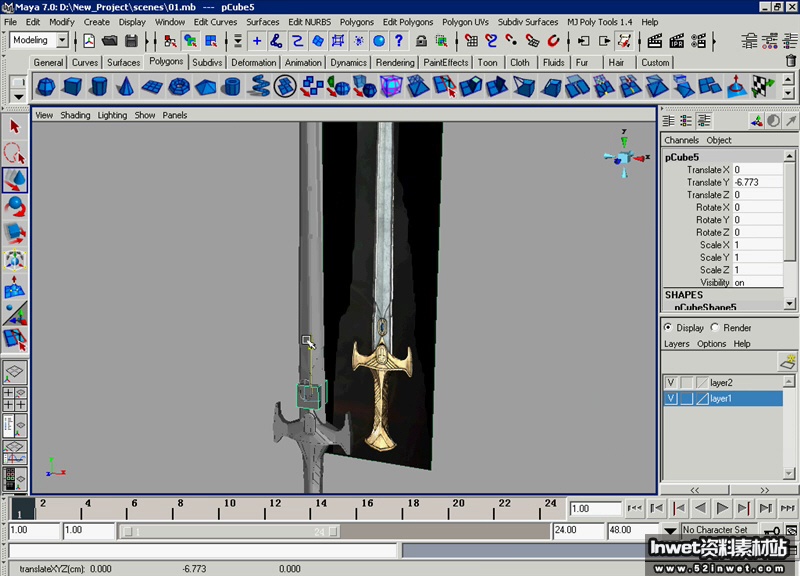Screen dimensions: 800x576
Task: Add a polygon cone from the shelf
Action: [x=125, y=86]
